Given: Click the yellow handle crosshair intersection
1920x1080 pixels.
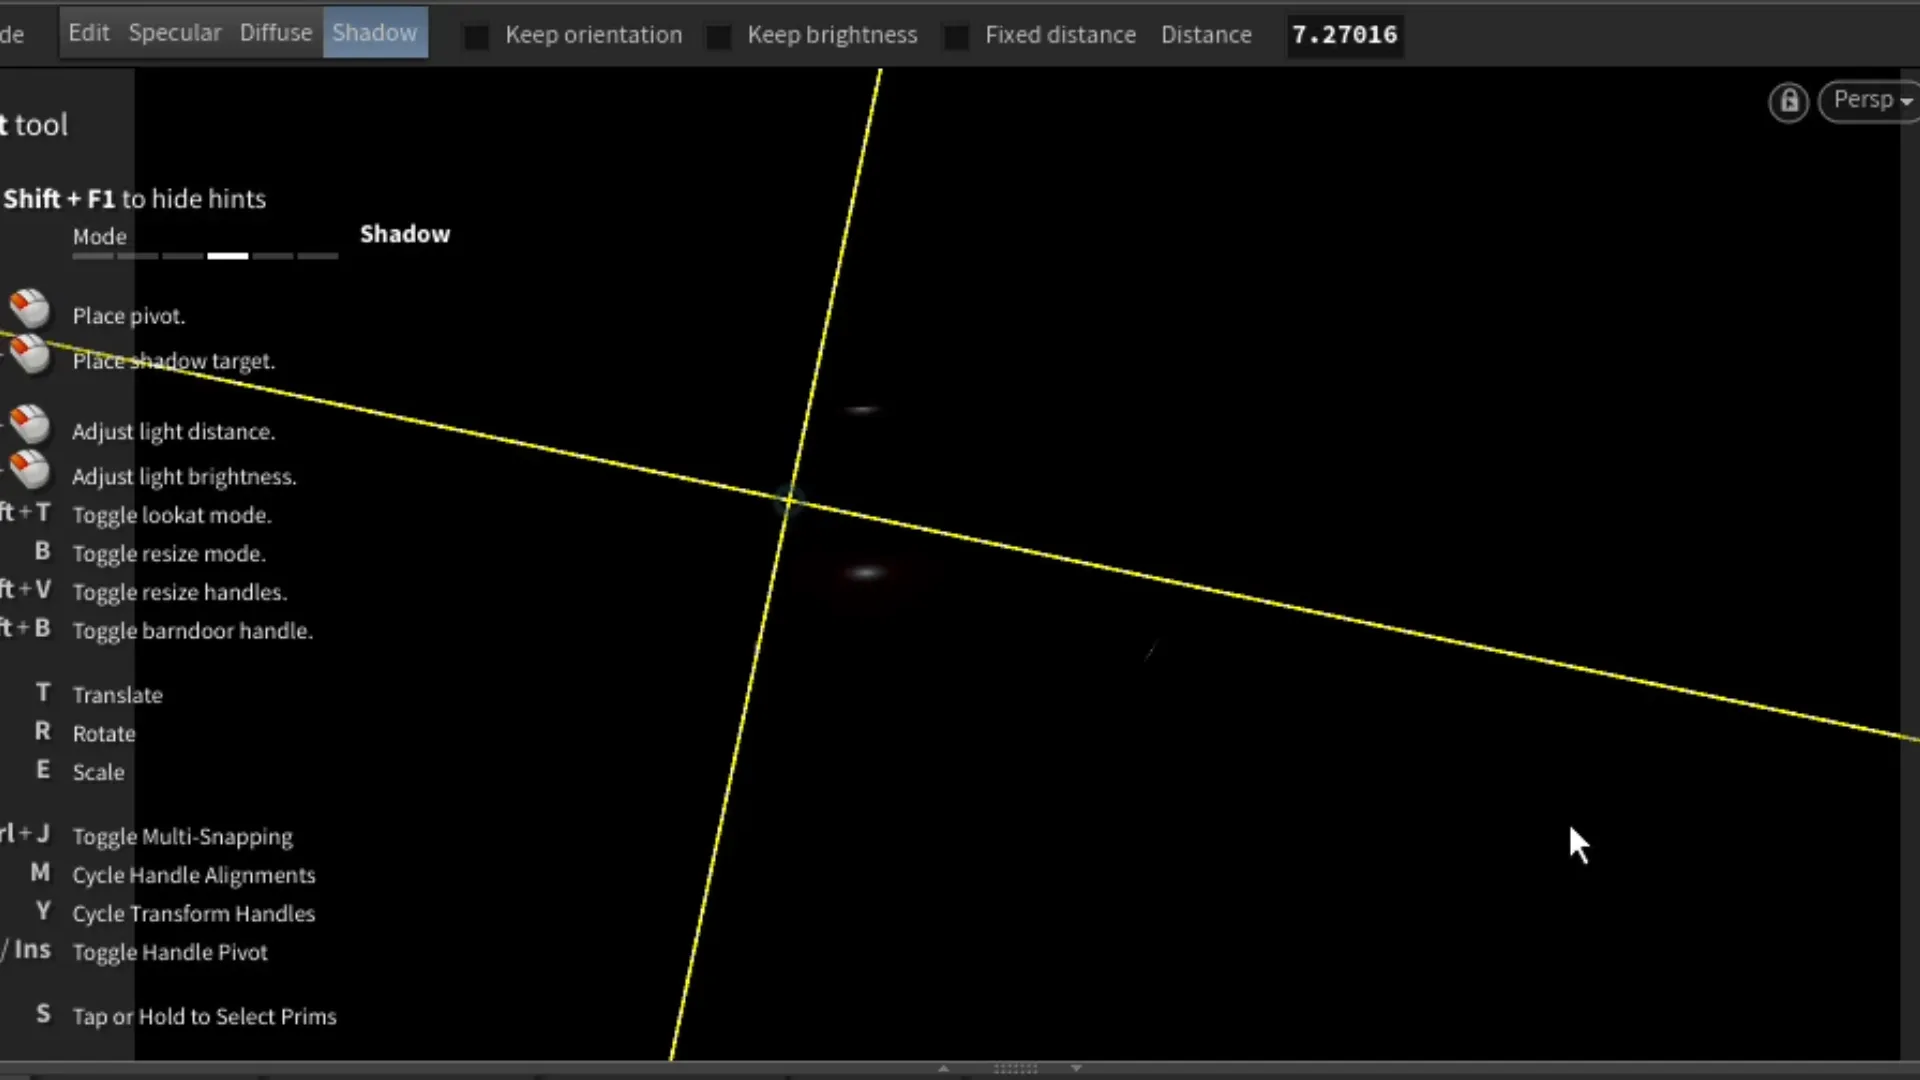Looking at the screenshot, I should [789, 498].
